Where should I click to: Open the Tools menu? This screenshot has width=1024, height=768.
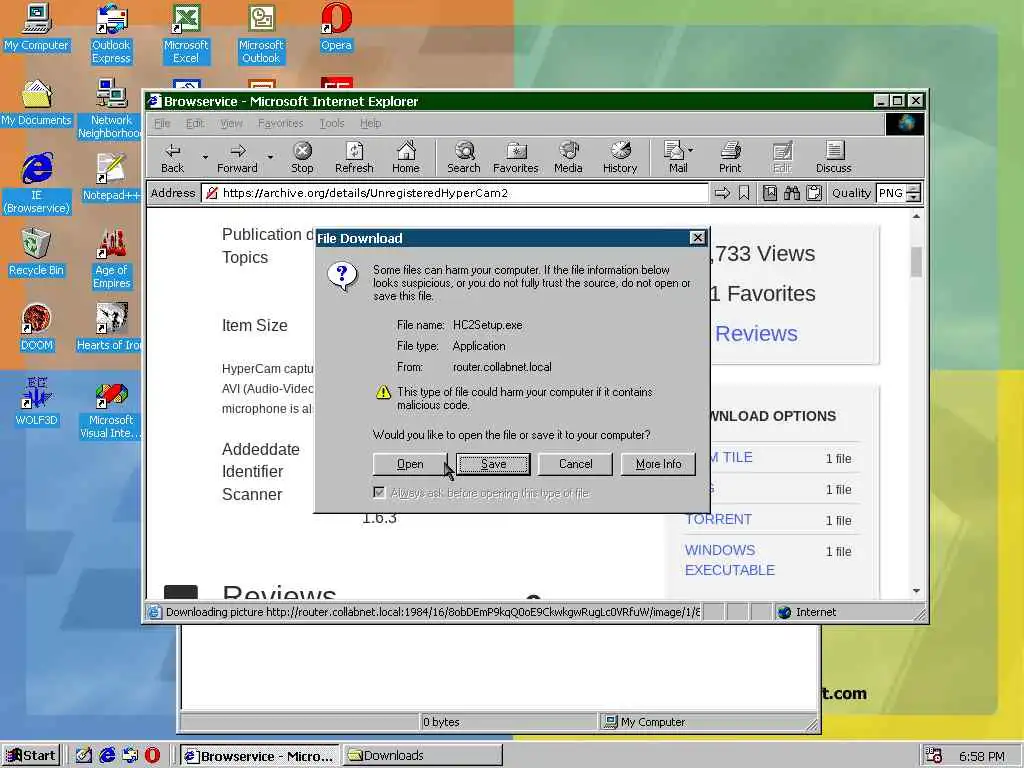coord(332,123)
